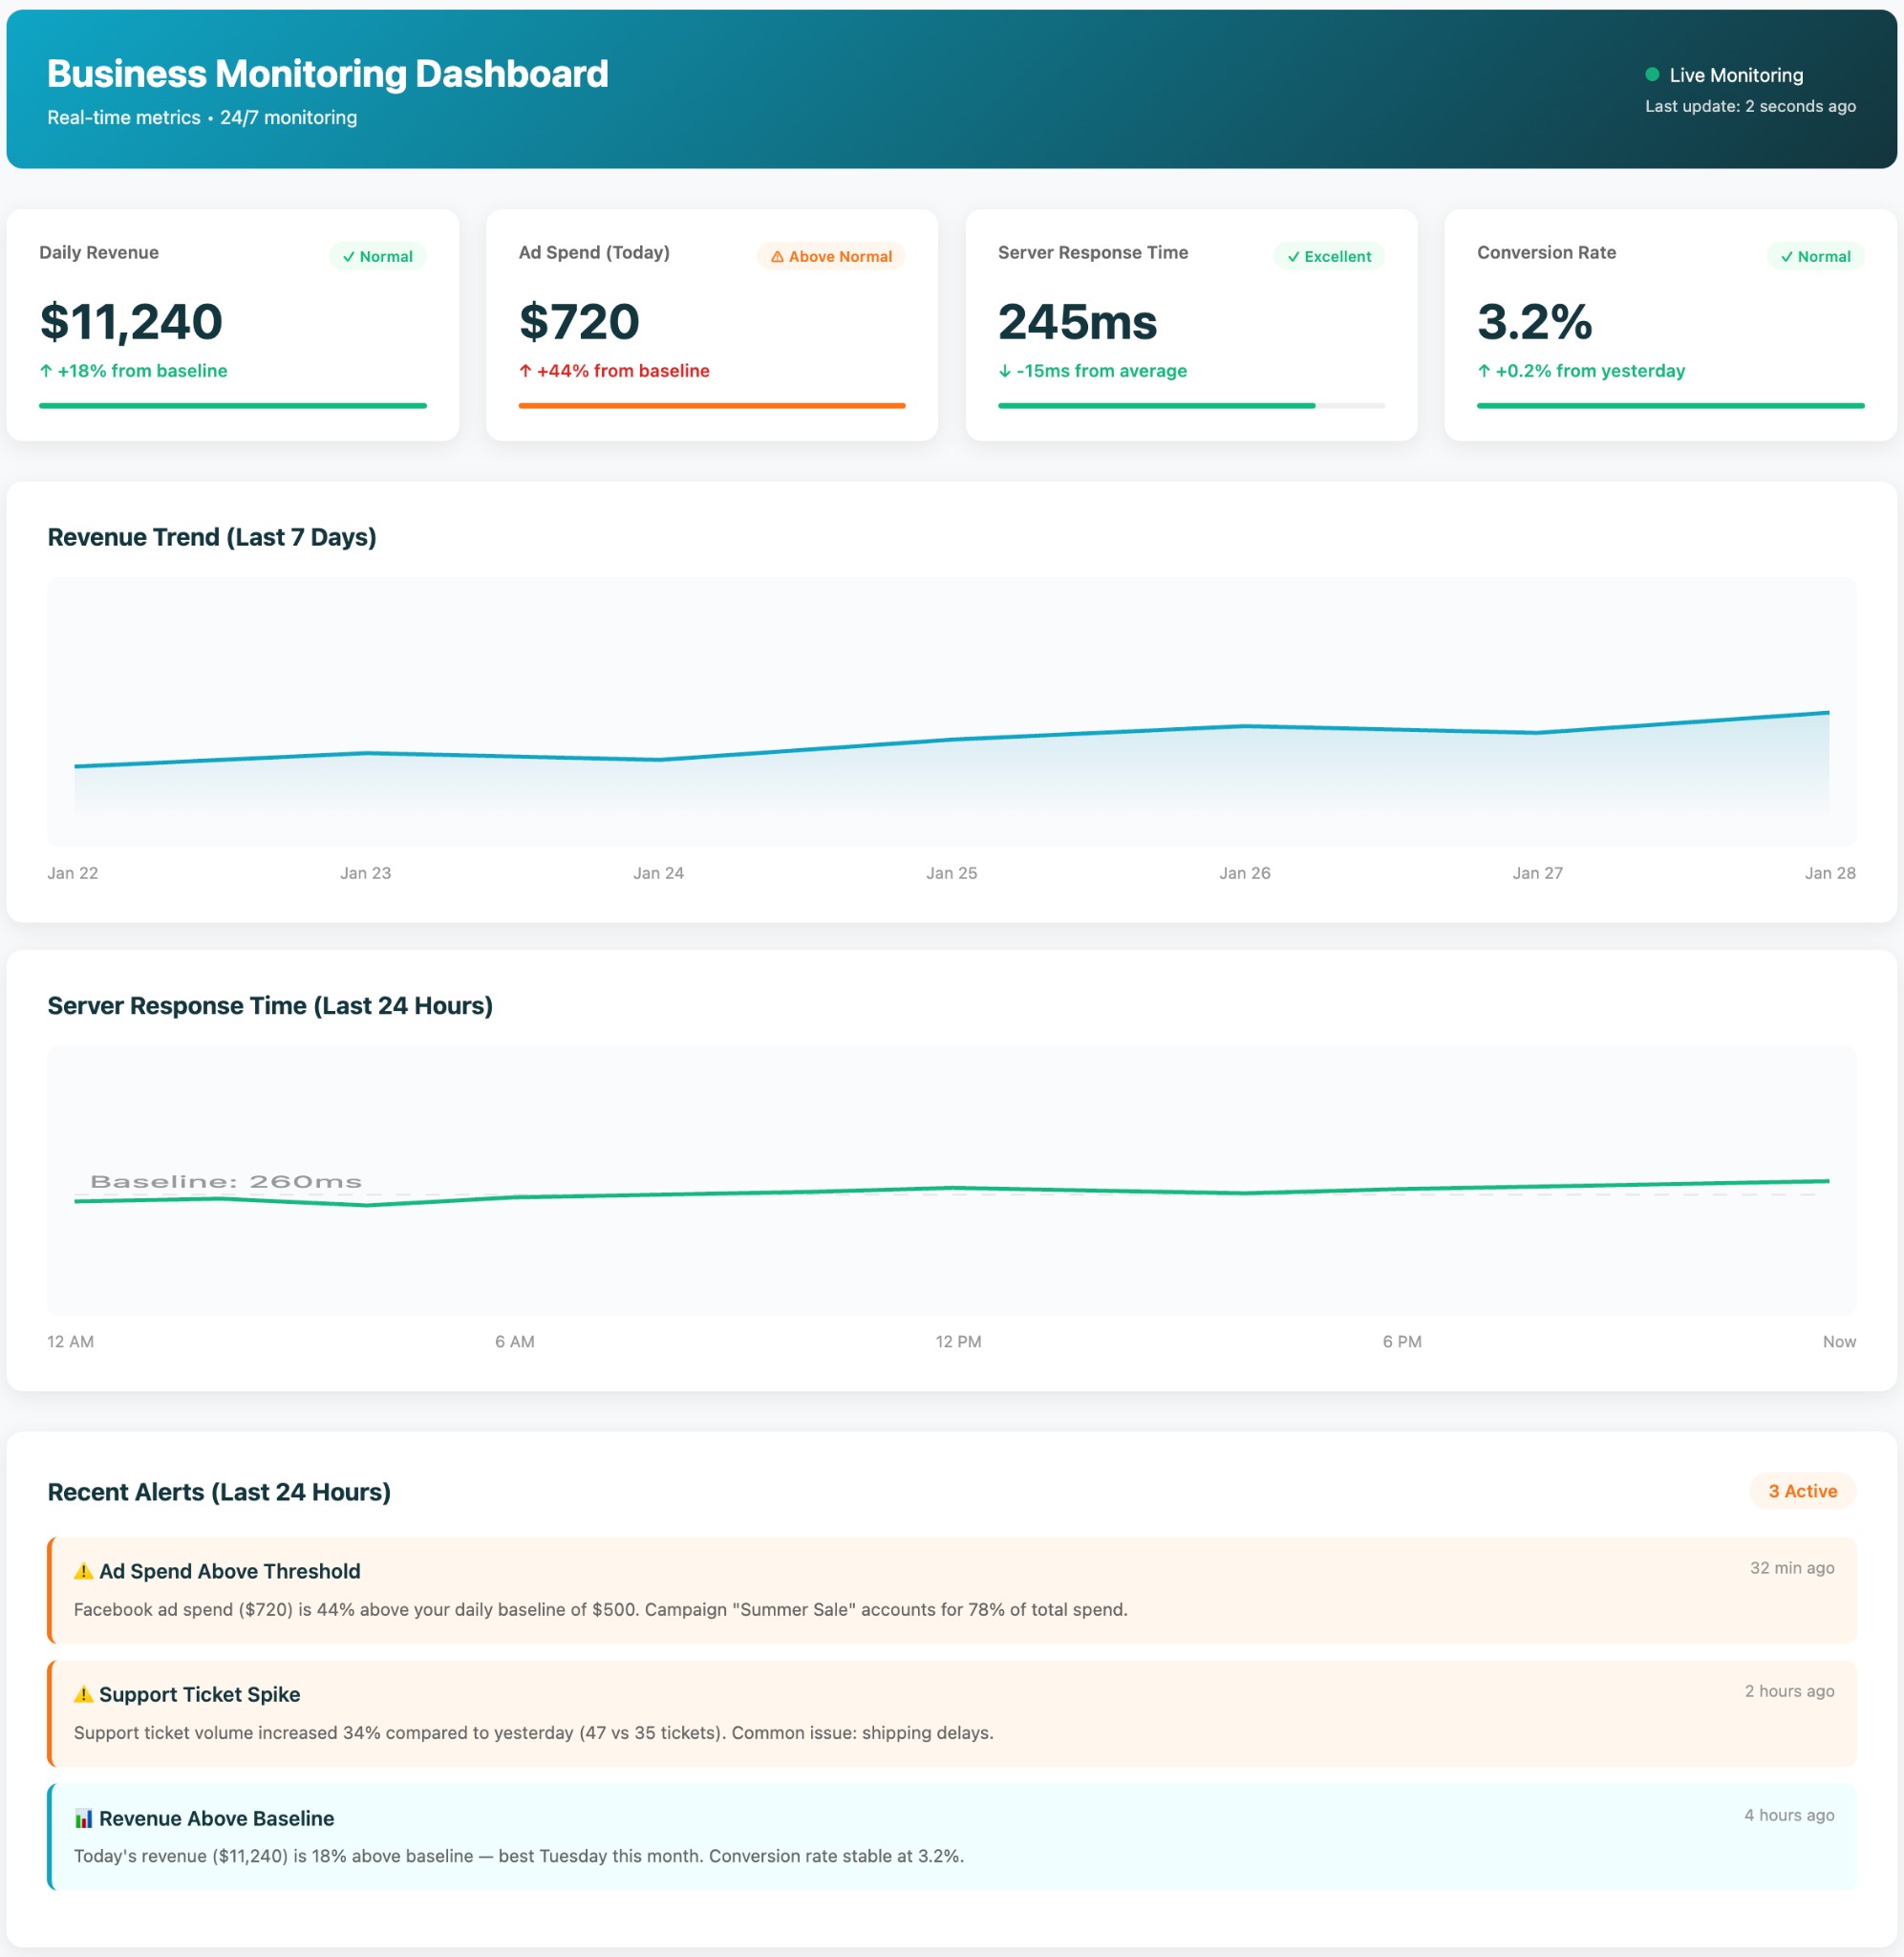Toggle the Above Normal badge on Ad Spend card
1904x1957 pixels.
(831, 256)
